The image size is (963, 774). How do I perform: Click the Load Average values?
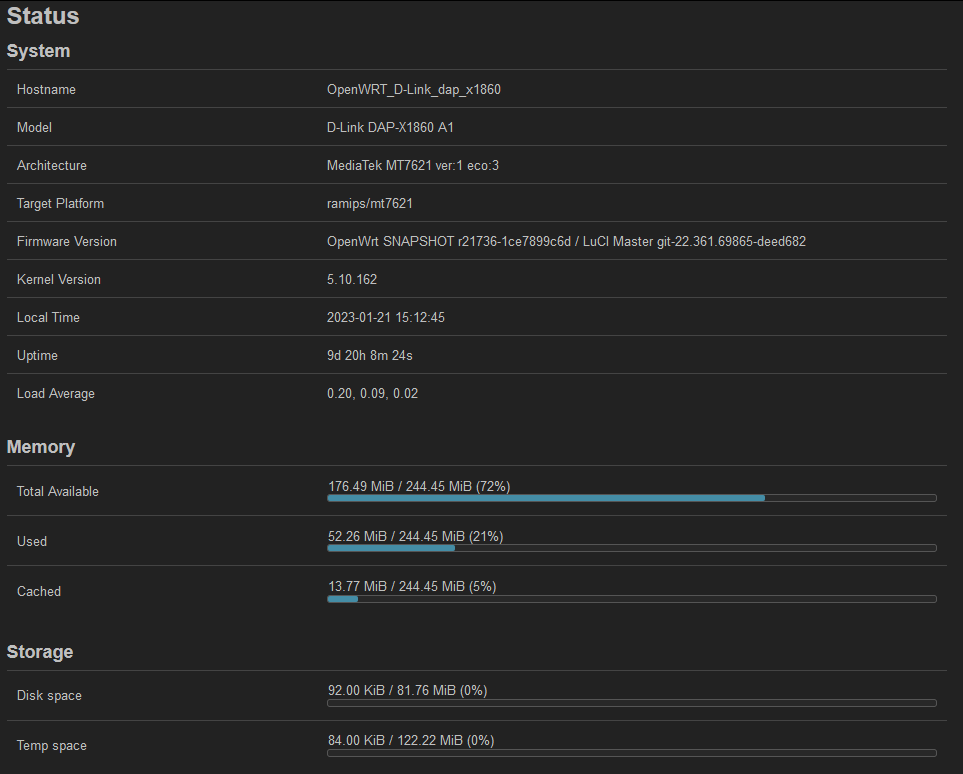(372, 394)
